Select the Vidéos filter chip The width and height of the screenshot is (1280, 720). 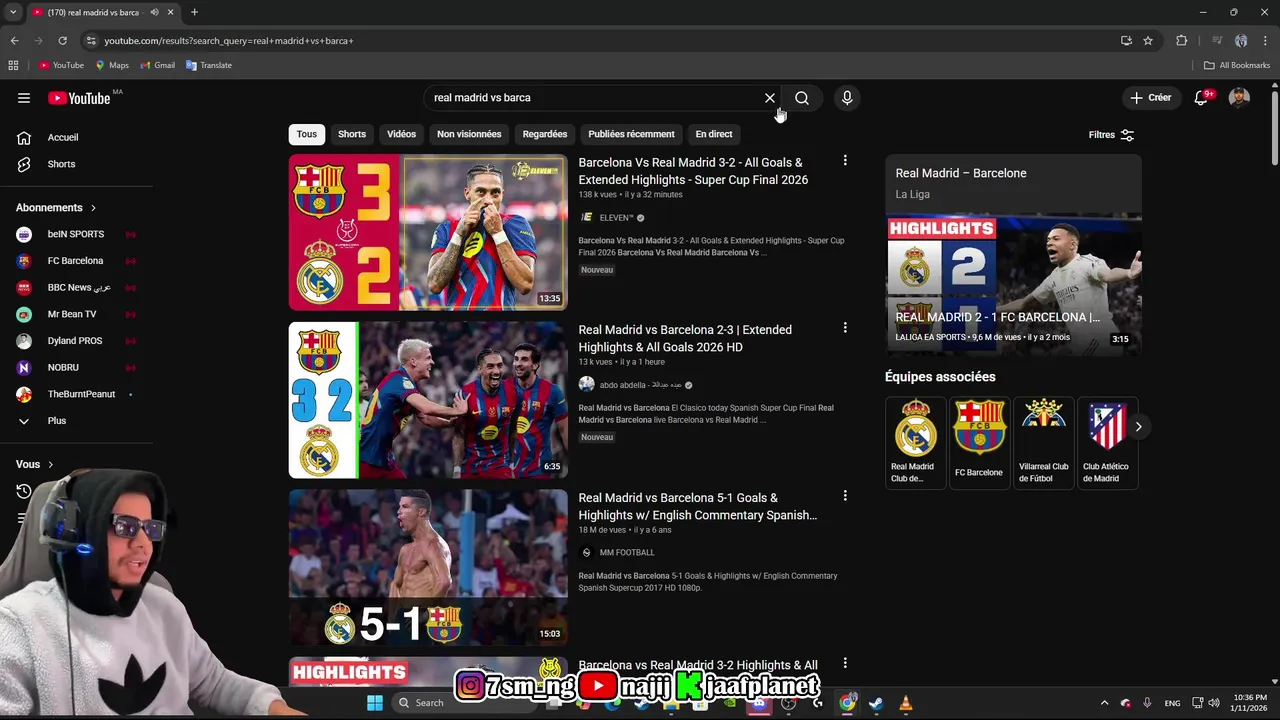(401, 134)
